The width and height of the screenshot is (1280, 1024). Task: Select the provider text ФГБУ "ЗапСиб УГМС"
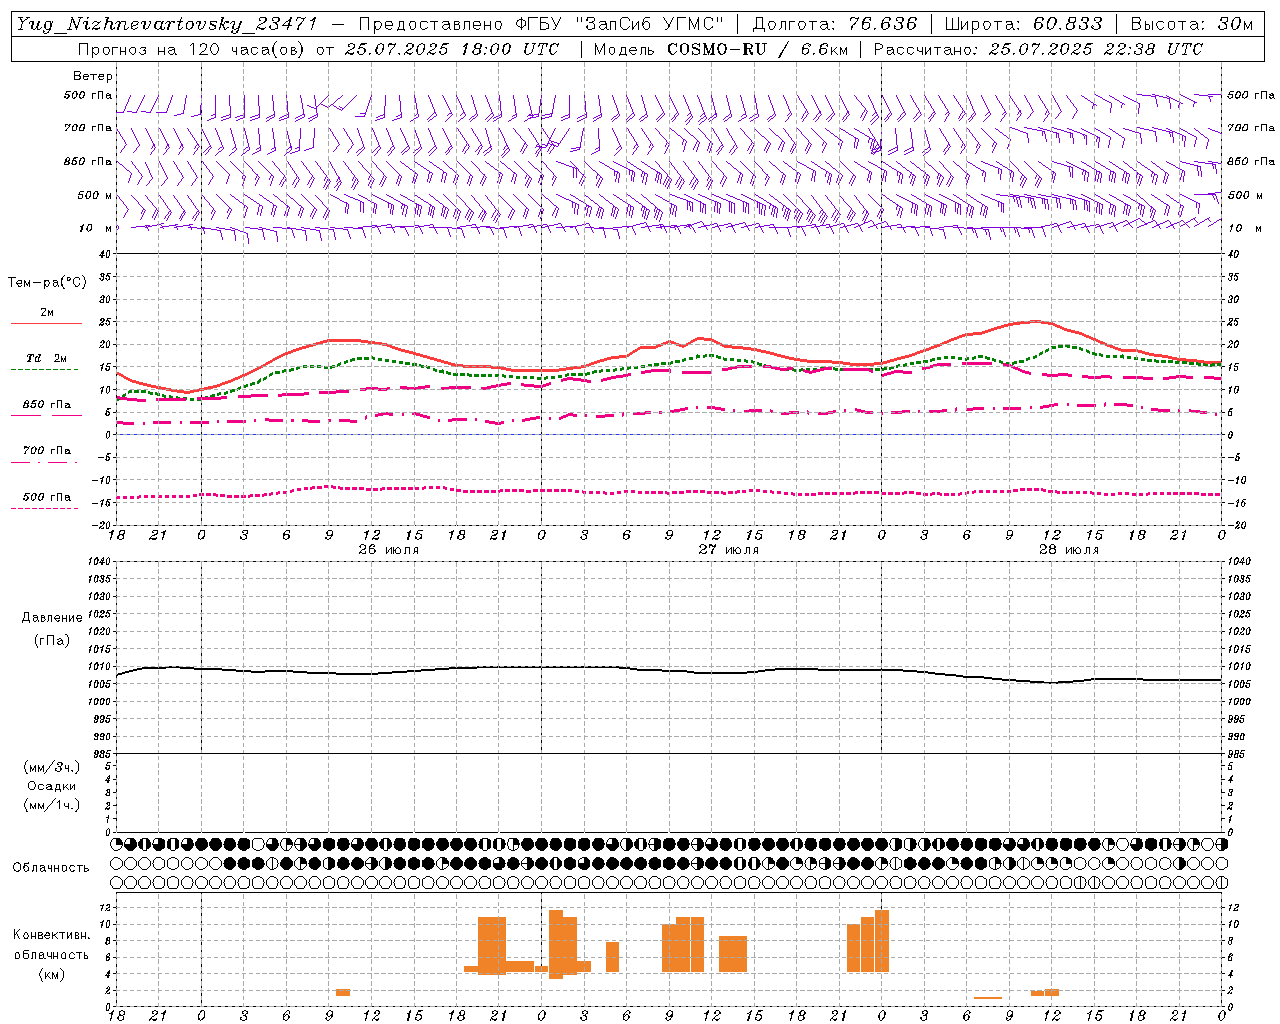point(618,24)
